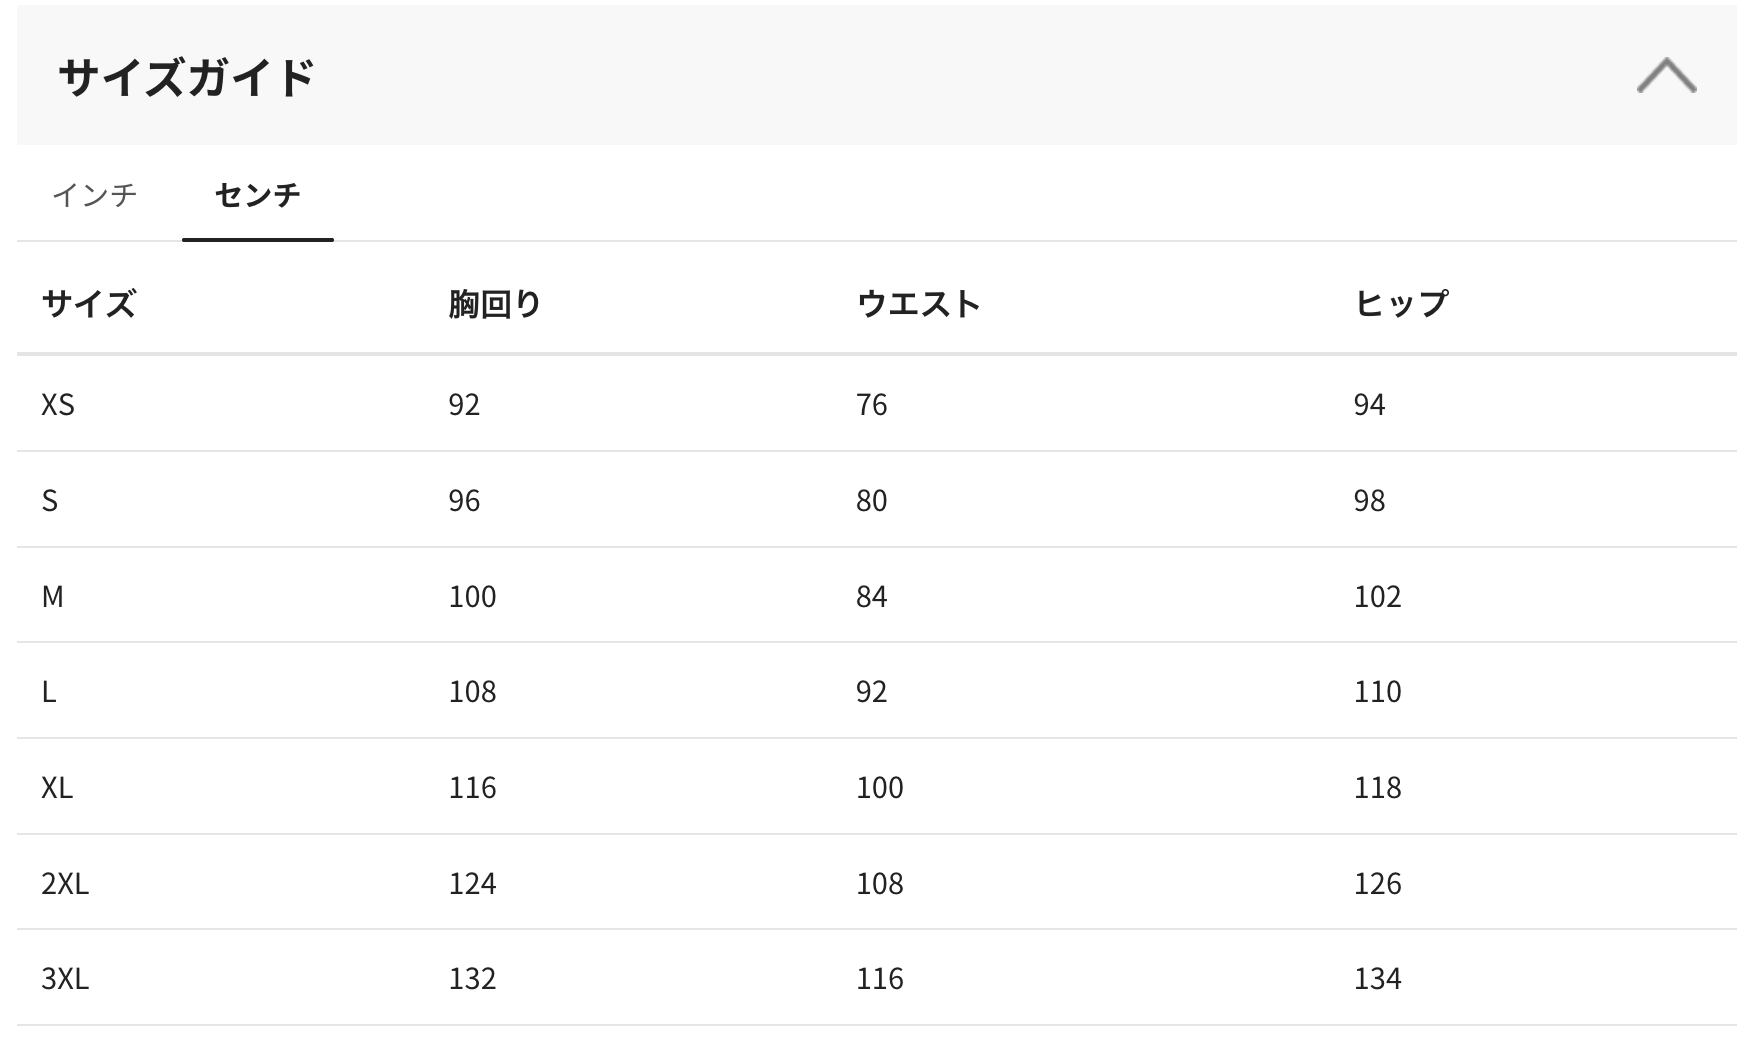Click the chest value 124 for 2XL
Screen dimensions: 1752x1058
click(472, 883)
